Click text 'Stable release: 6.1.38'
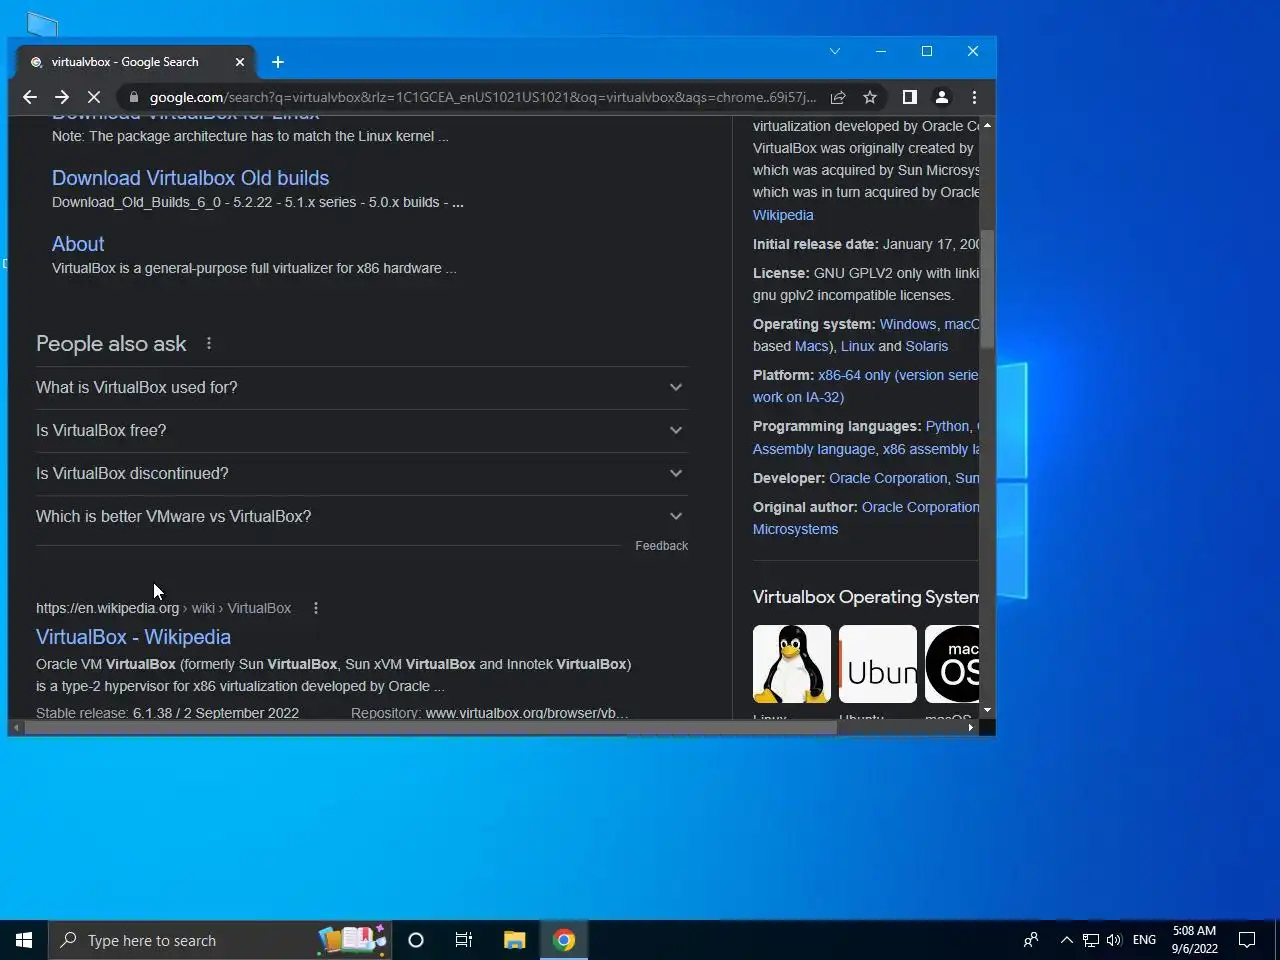The height and width of the screenshot is (960, 1280). click(167, 713)
